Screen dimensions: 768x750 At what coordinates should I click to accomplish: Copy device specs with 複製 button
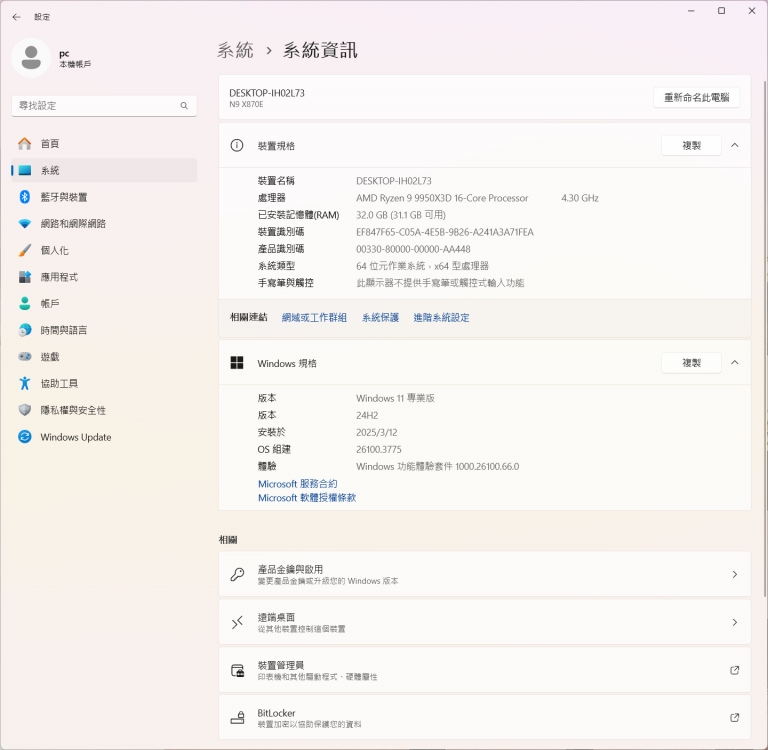click(x=691, y=145)
